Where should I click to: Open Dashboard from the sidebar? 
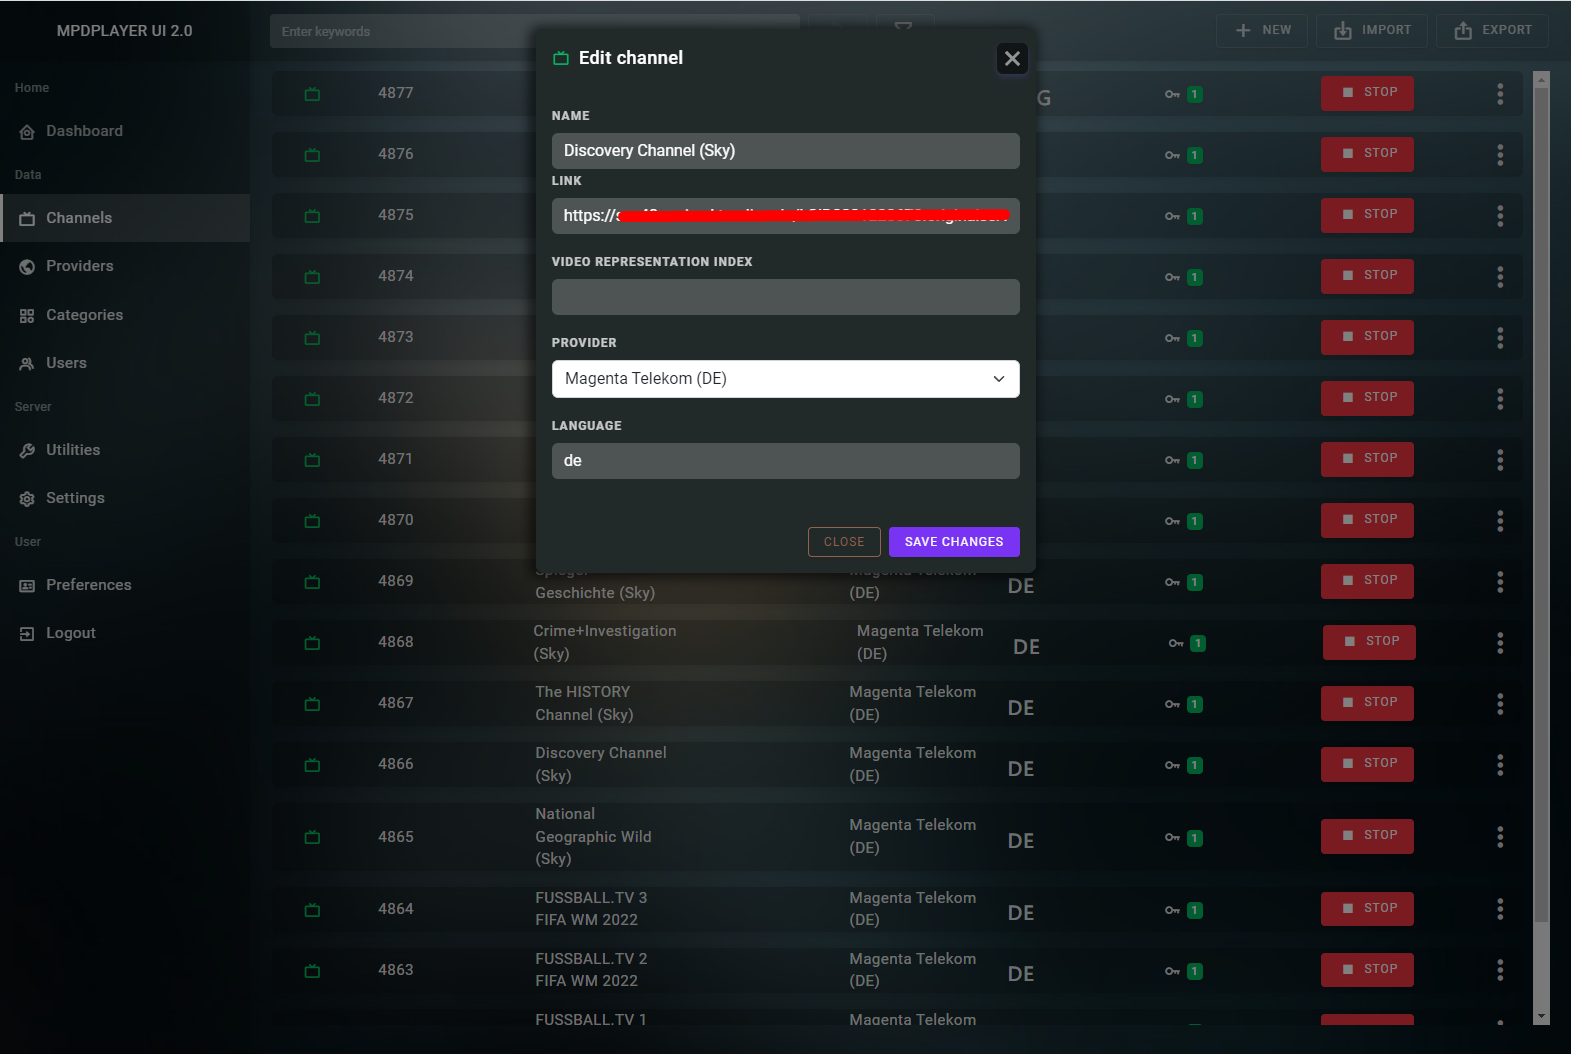click(x=84, y=131)
